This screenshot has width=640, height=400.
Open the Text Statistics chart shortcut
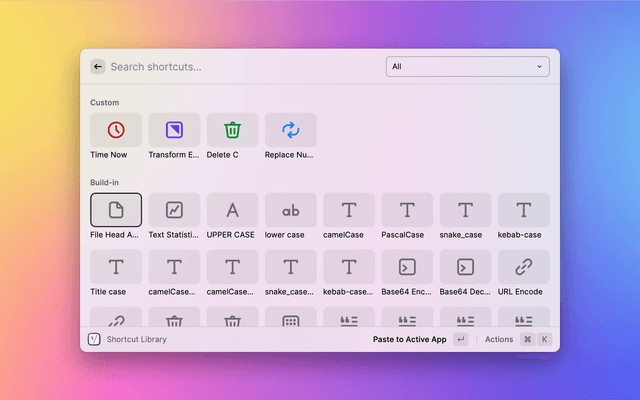(x=174, y=210)
